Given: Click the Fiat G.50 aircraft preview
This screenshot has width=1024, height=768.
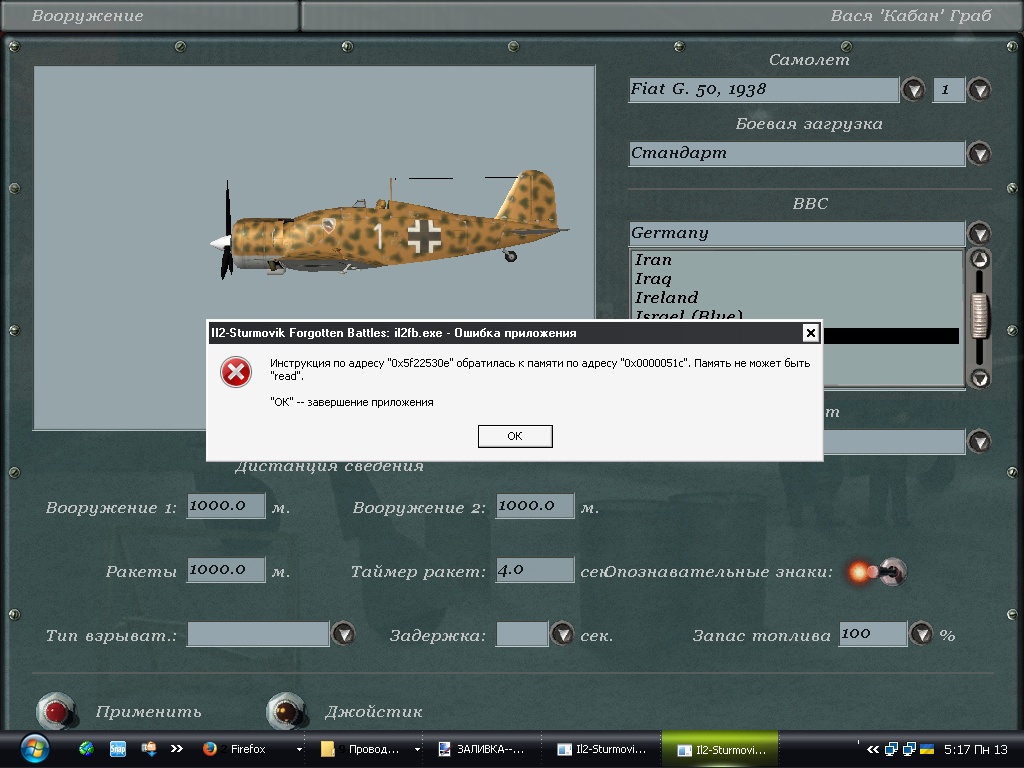Looking at the screenshot, I should [389, 225].
